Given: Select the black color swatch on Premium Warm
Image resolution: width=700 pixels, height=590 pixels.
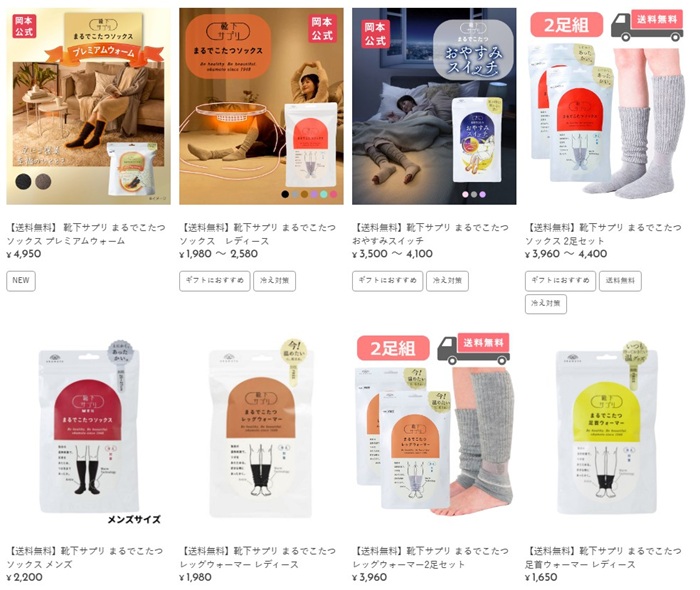Looking at the screenshot, I should click(x=23, y=181).
